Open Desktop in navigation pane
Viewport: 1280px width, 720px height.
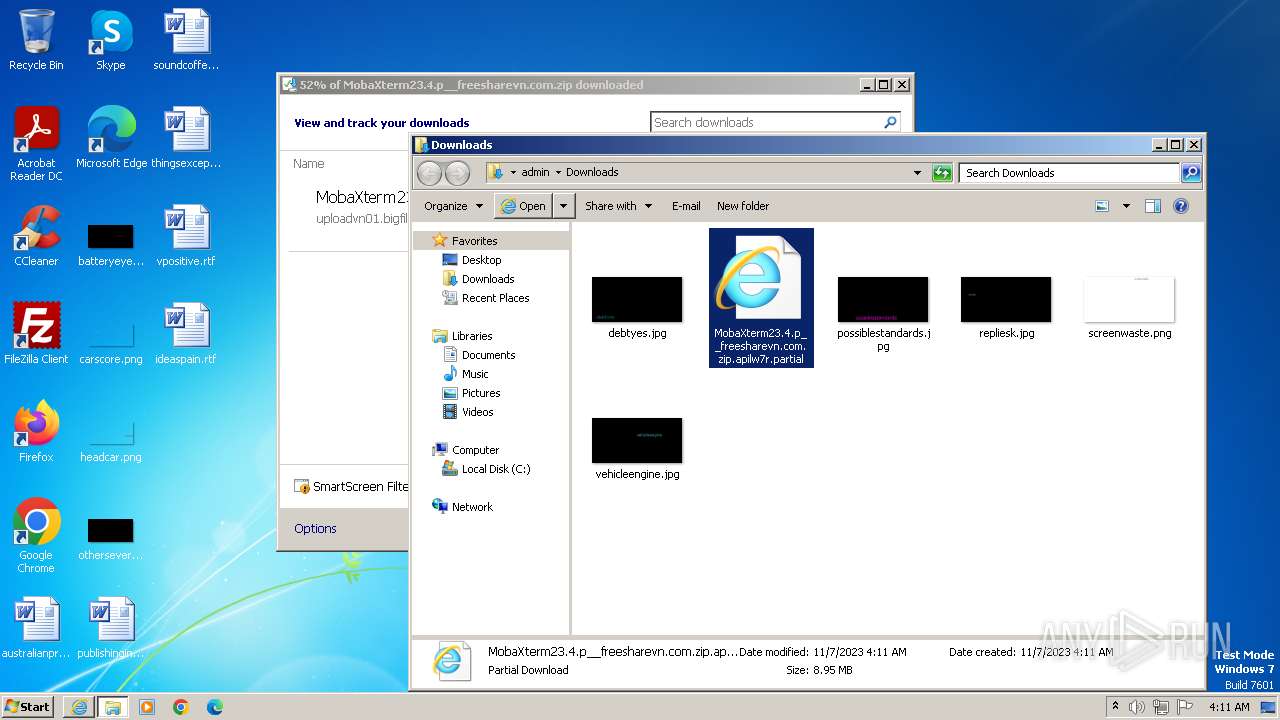click(481, 260)
